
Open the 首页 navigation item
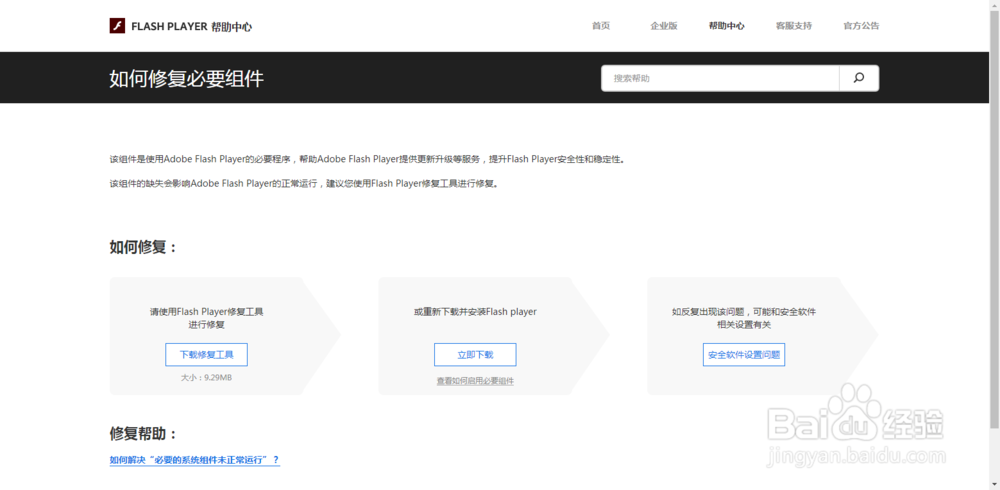(601, 26)
